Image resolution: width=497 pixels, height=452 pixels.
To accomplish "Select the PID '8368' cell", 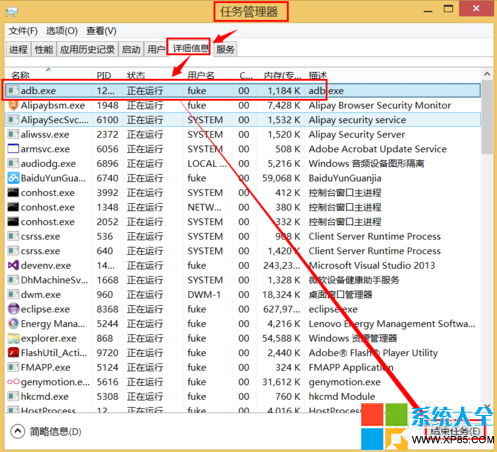I will [107, 309].
